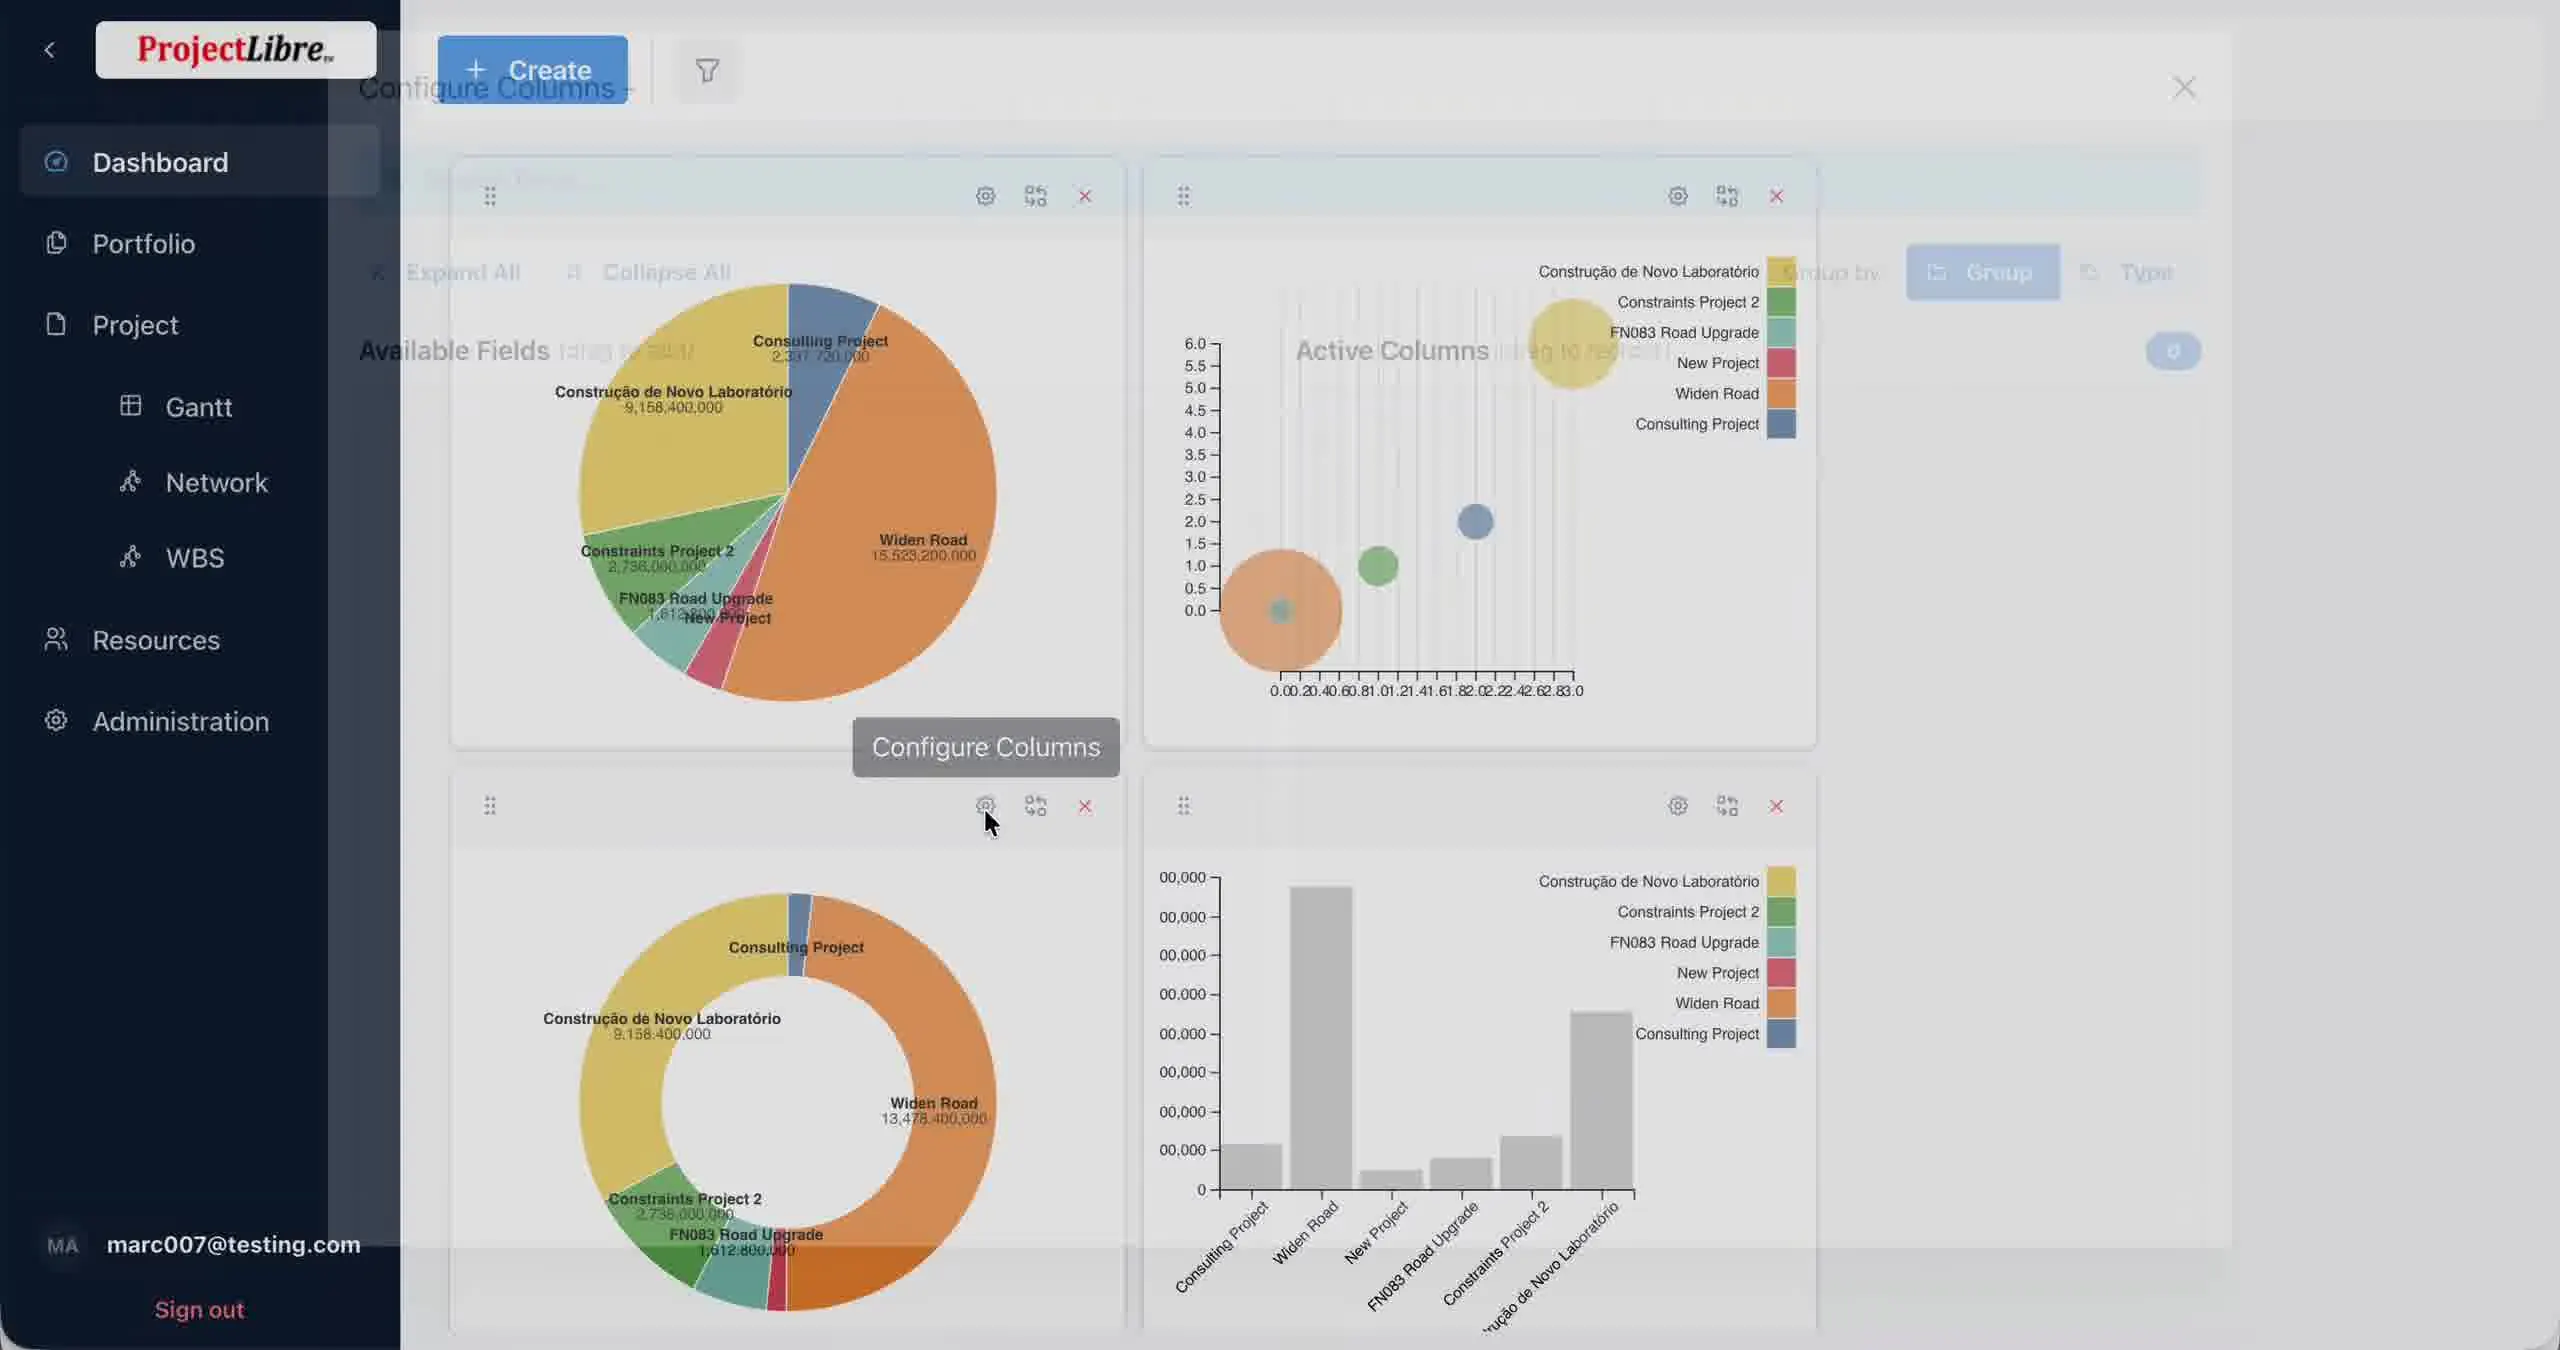Remove the bar chart card with red X
2560x1350 pixels.
(1776, 805)
